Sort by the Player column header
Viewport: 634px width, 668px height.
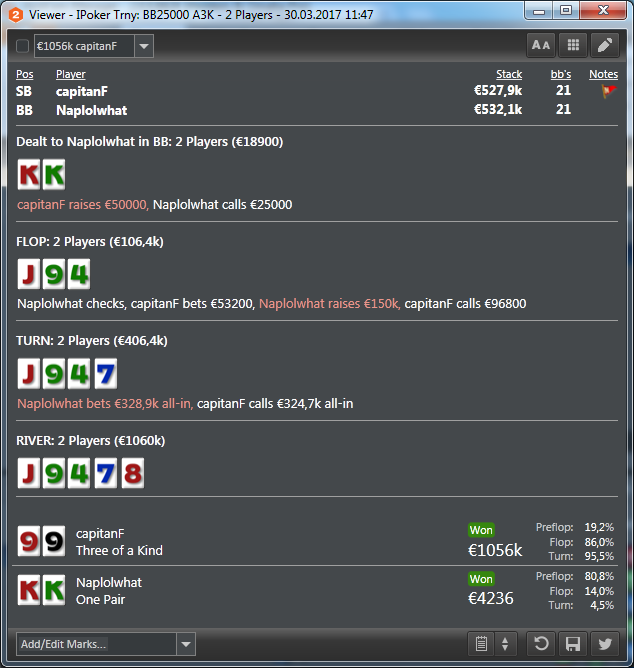[x=71, y=74]
